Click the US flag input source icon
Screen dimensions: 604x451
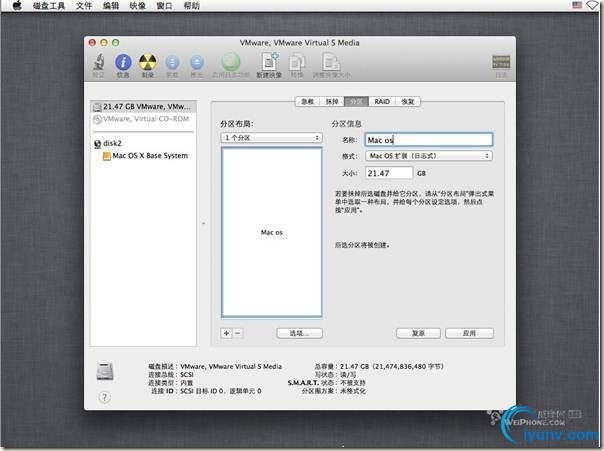click(577, 5)
